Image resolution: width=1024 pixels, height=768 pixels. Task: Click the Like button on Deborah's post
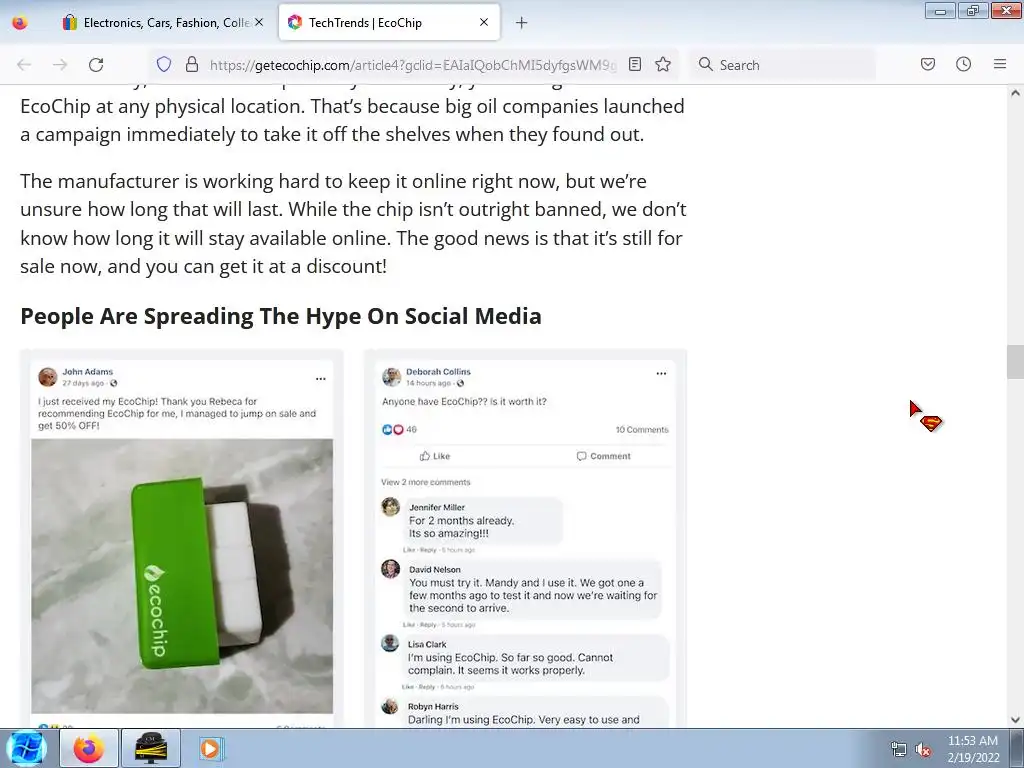coord(435,456)
